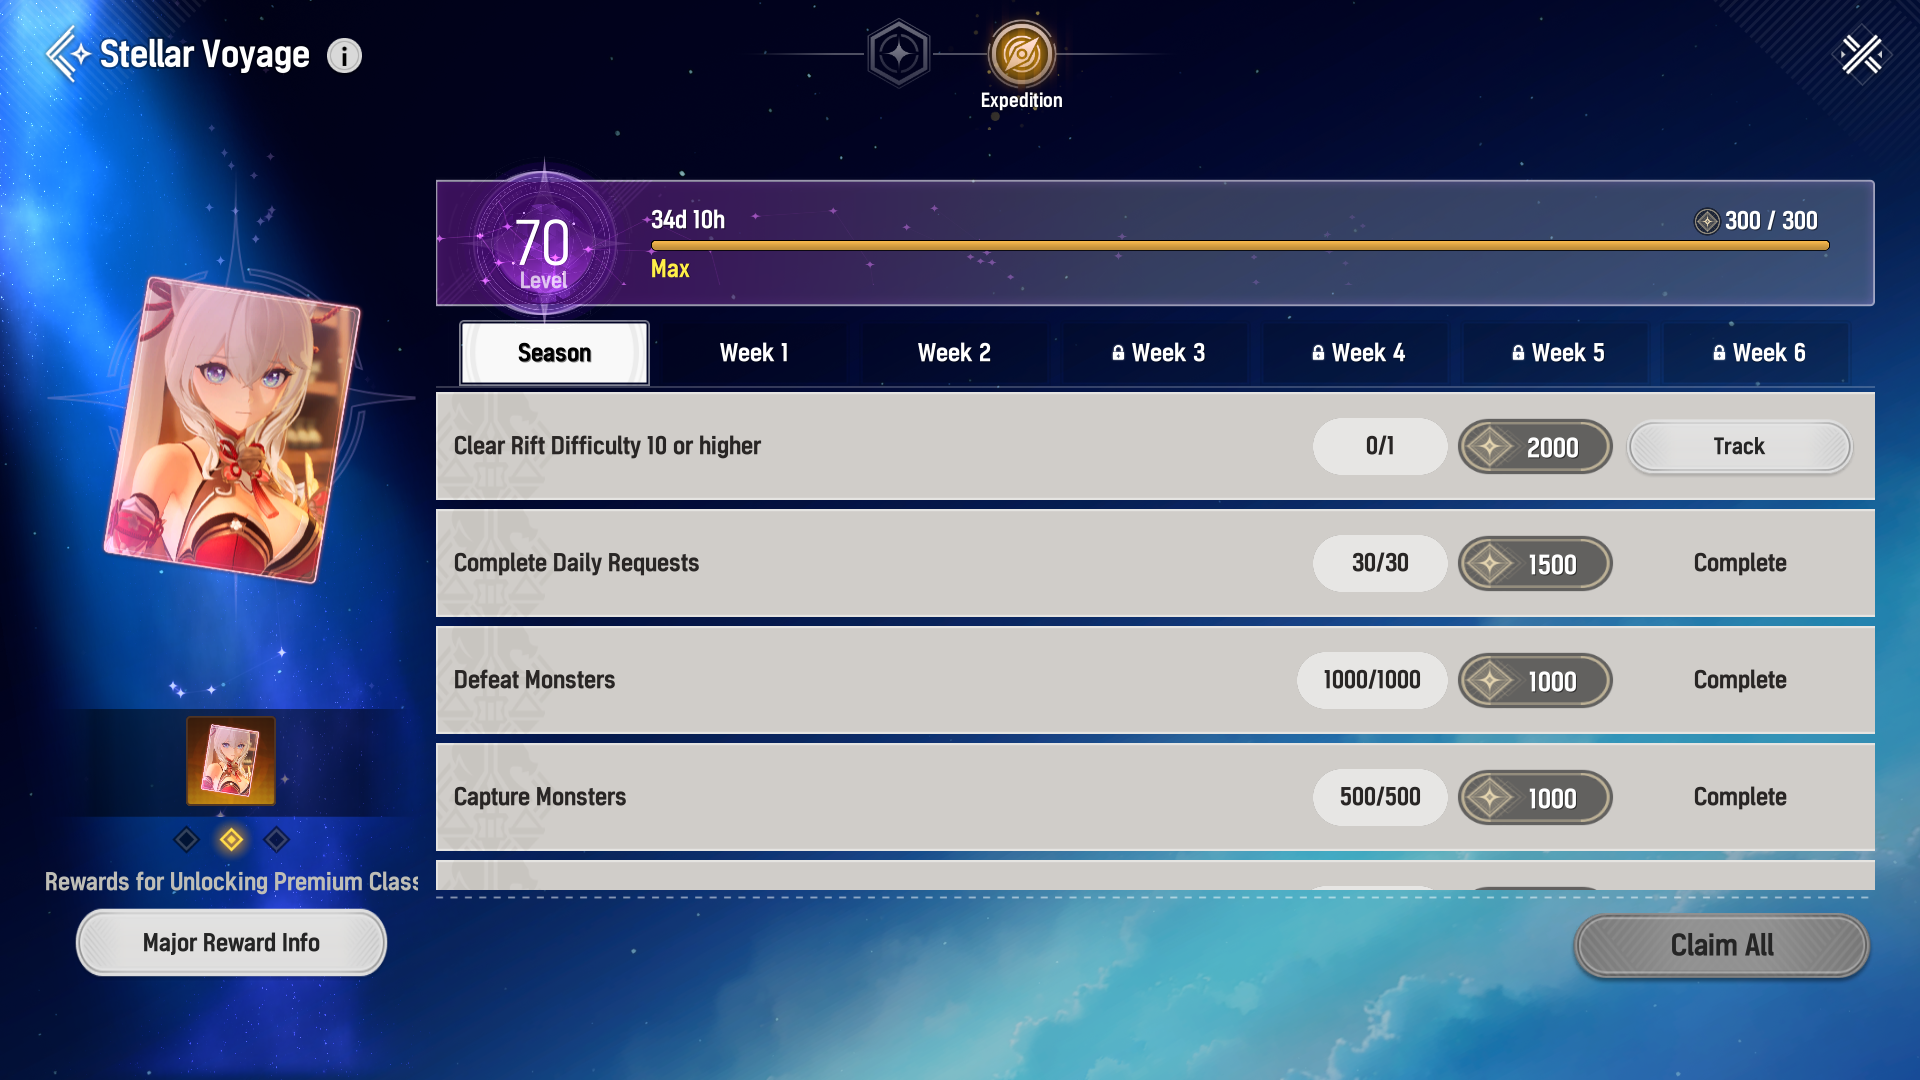Select the locked Week 3 tab
The image size is (1920, 1080).
pyautogui.click(x=1157, y=353)
